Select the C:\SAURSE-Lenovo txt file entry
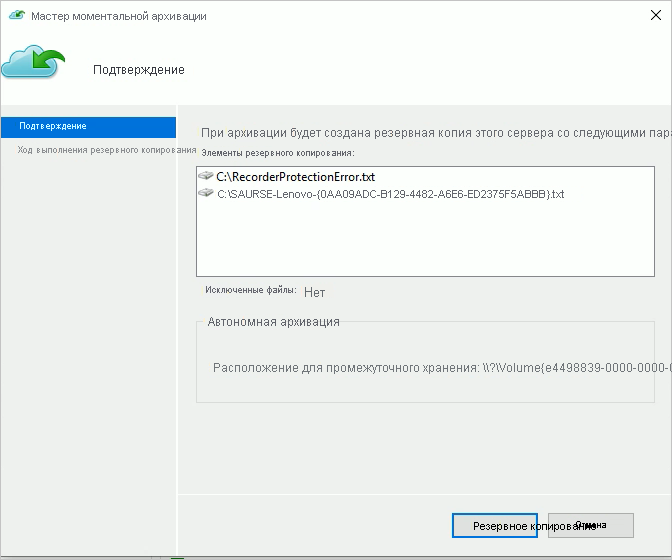Screen dimensions: 672x560 390,194
